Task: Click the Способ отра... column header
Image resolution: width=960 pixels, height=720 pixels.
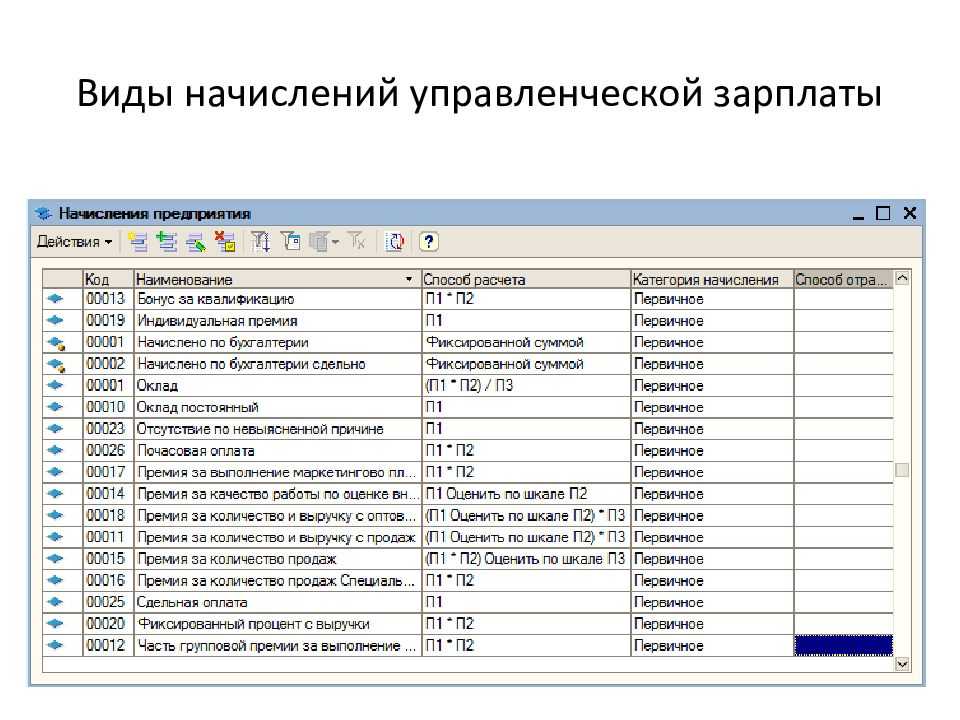Action: pyautogui.click(x=843, y=279)
